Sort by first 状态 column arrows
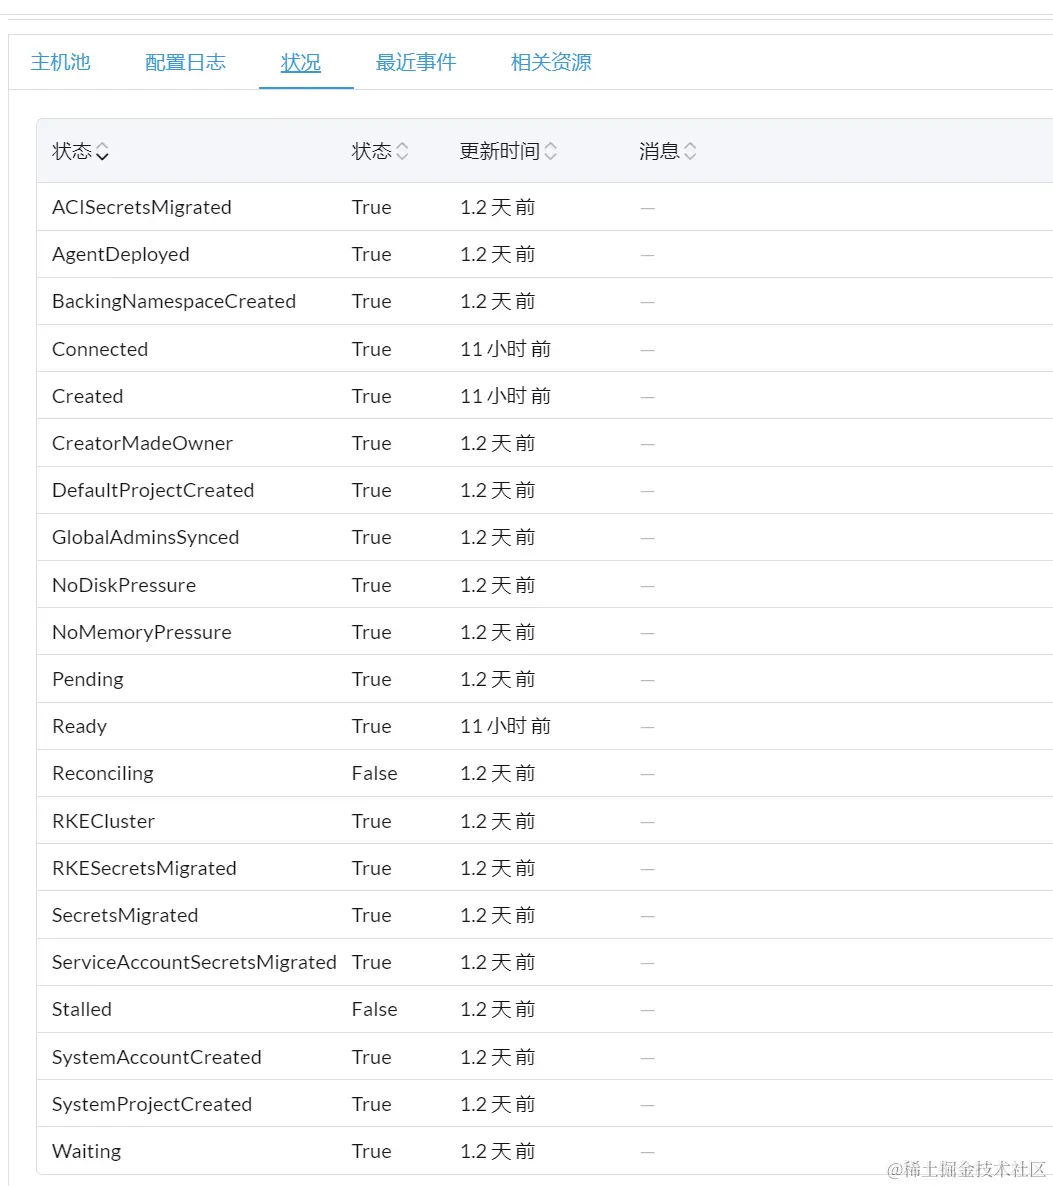The image size is (1053, 1186). tap(102, 151)
